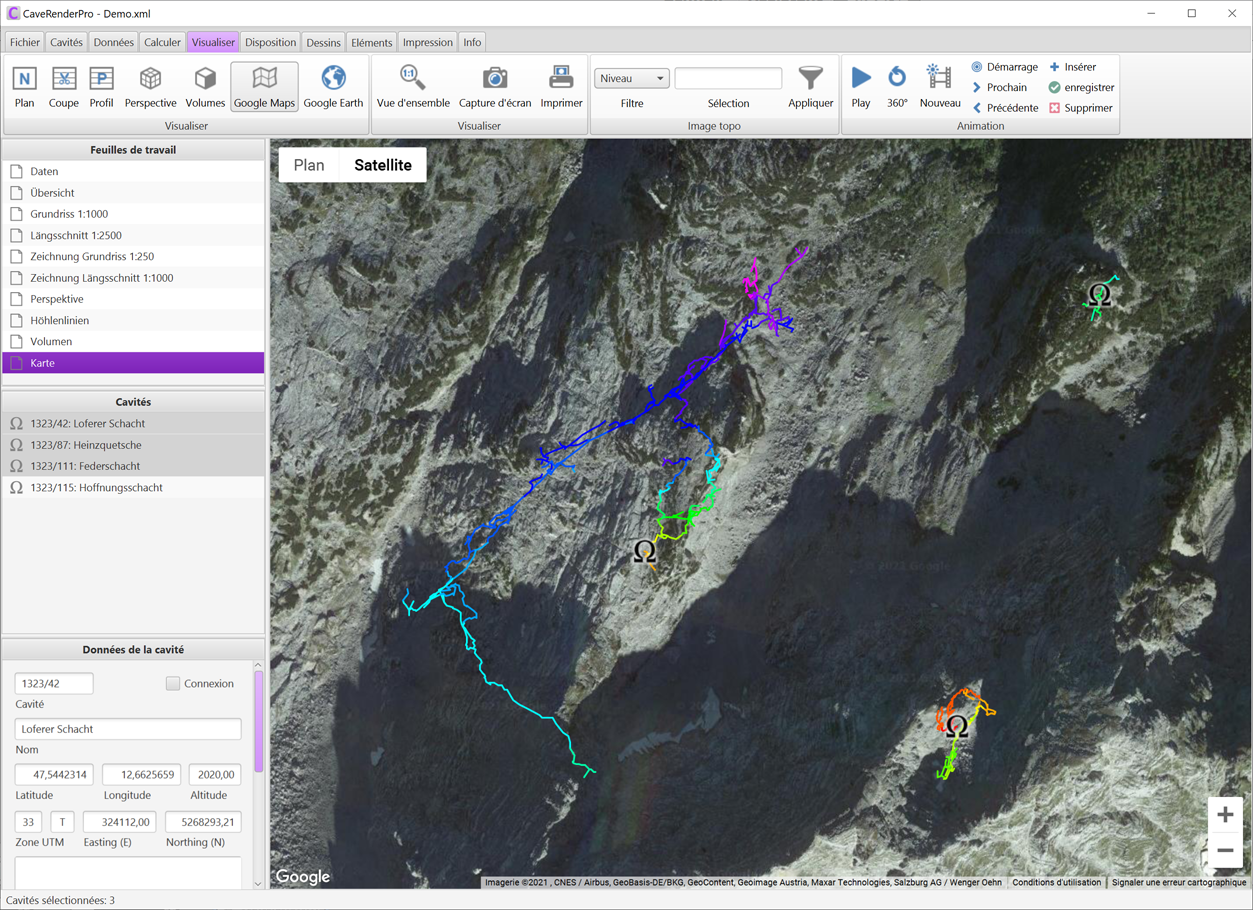Zoom in on the map
The image size is (1253, 910).
[x=1225, y=815]
